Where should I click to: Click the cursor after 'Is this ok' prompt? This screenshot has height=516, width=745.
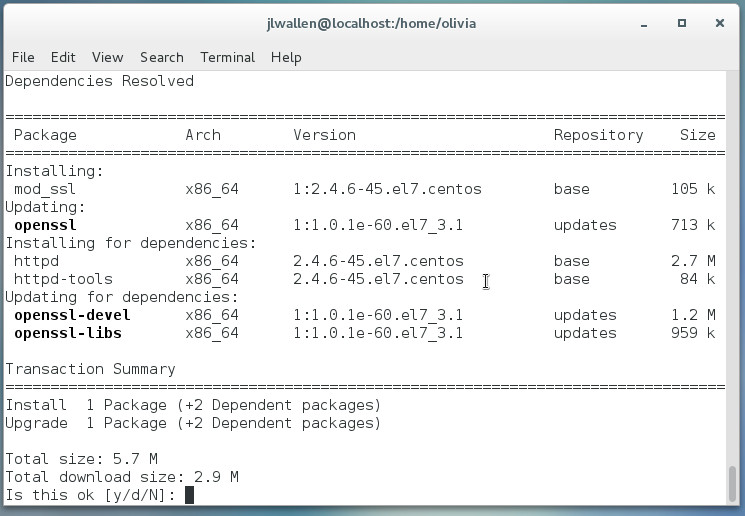189,495
